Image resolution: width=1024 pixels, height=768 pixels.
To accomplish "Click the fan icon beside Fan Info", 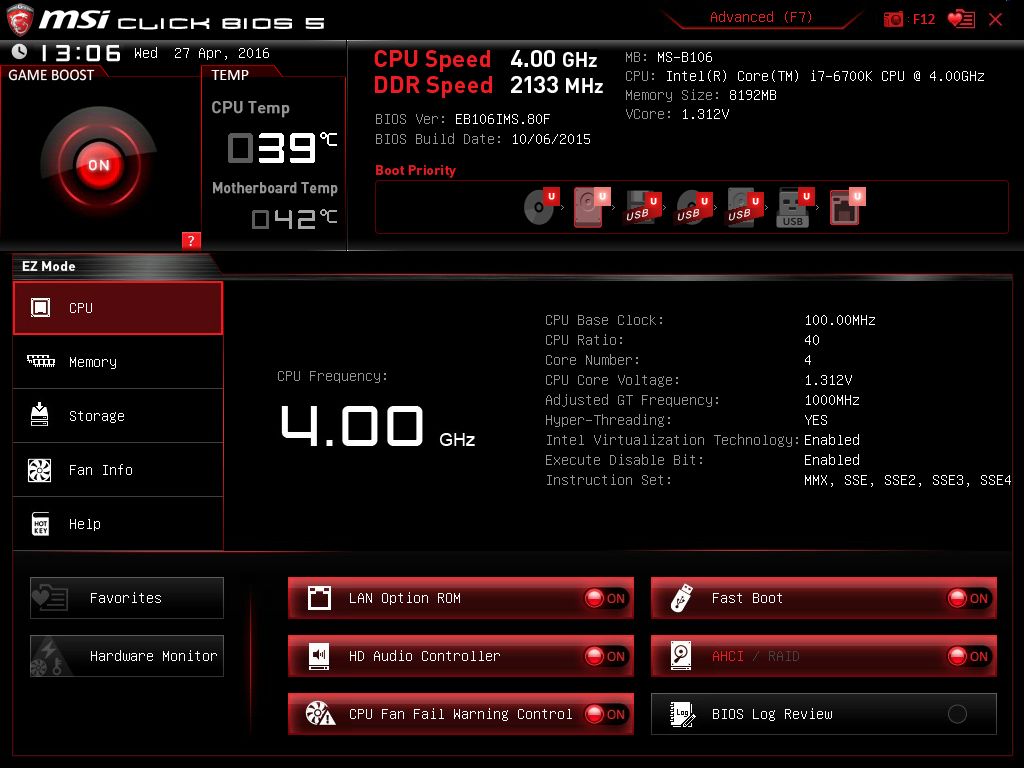I will point(40,470).
